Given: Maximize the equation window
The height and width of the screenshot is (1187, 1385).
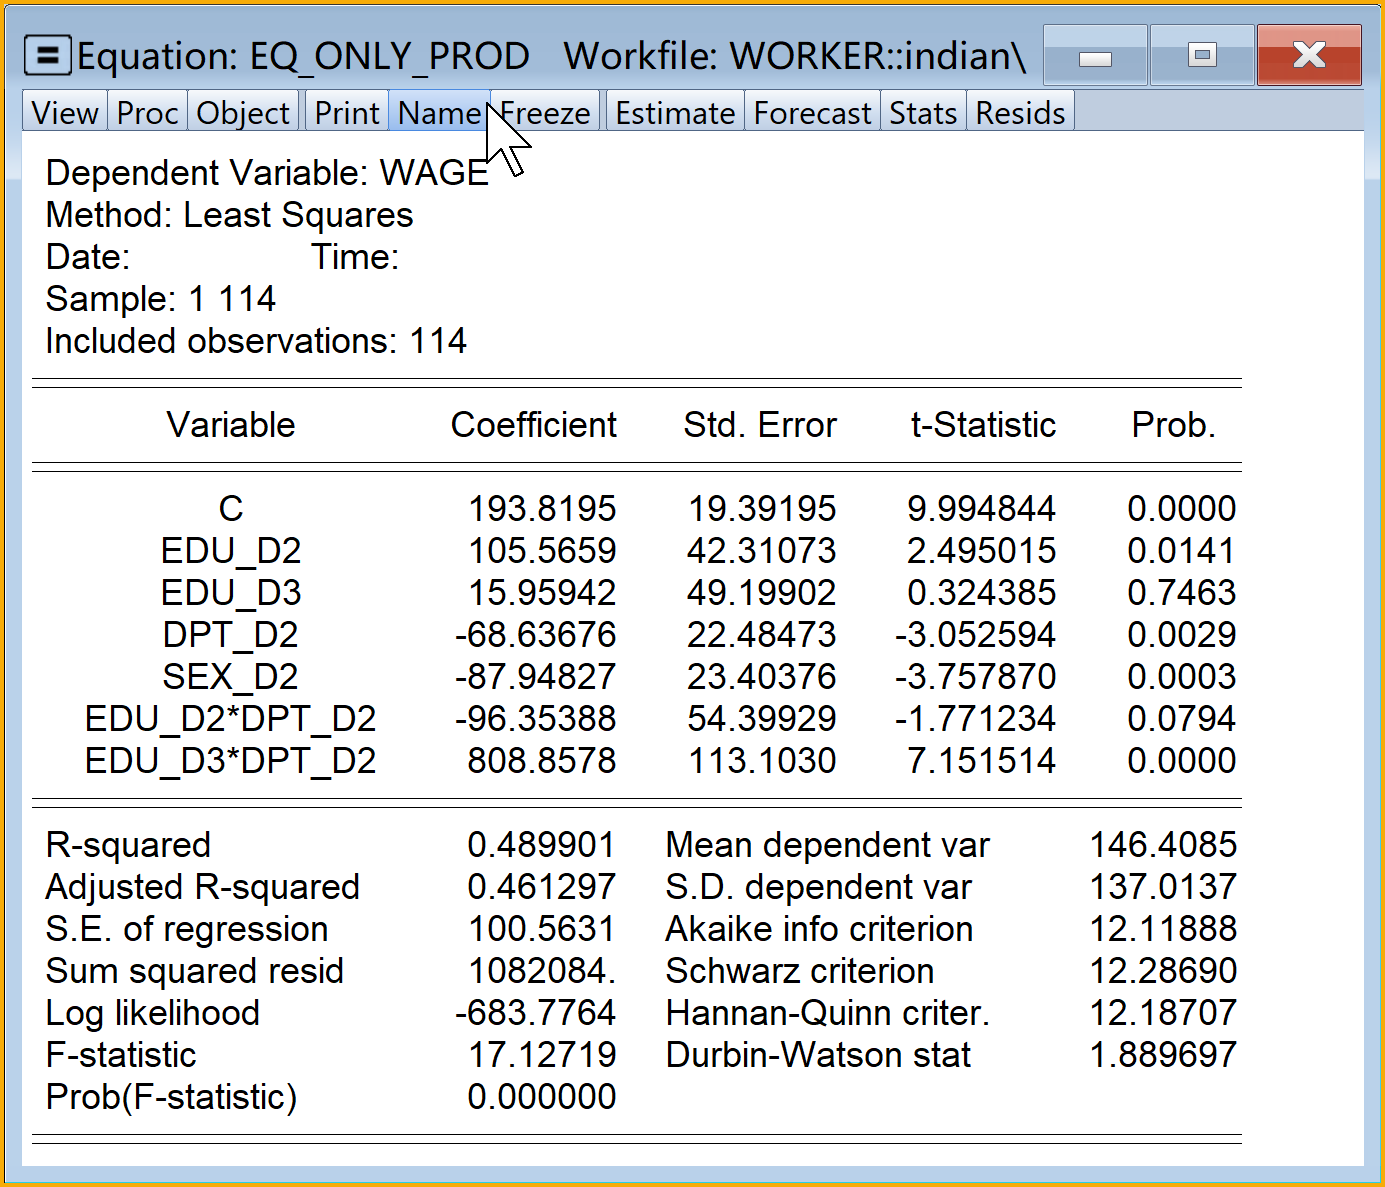Looking at the screenshot, I should point(1202,56).
